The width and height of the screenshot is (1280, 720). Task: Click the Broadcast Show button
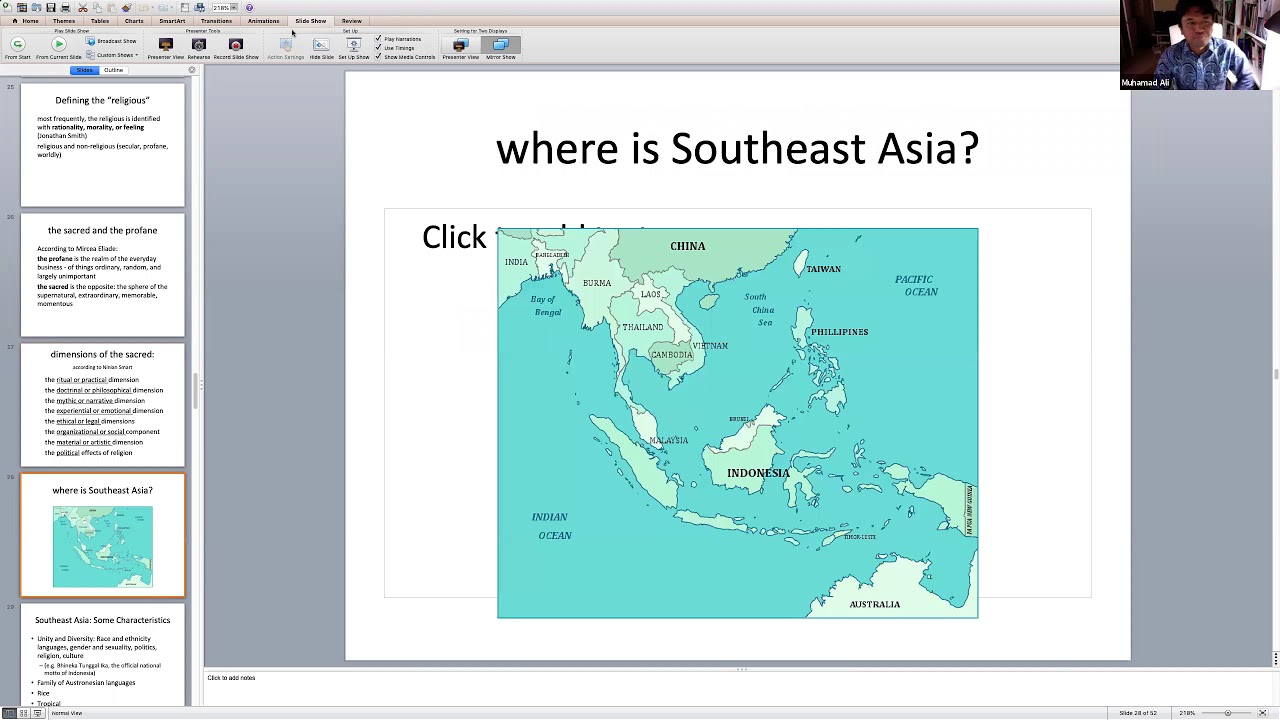[111, 41]
